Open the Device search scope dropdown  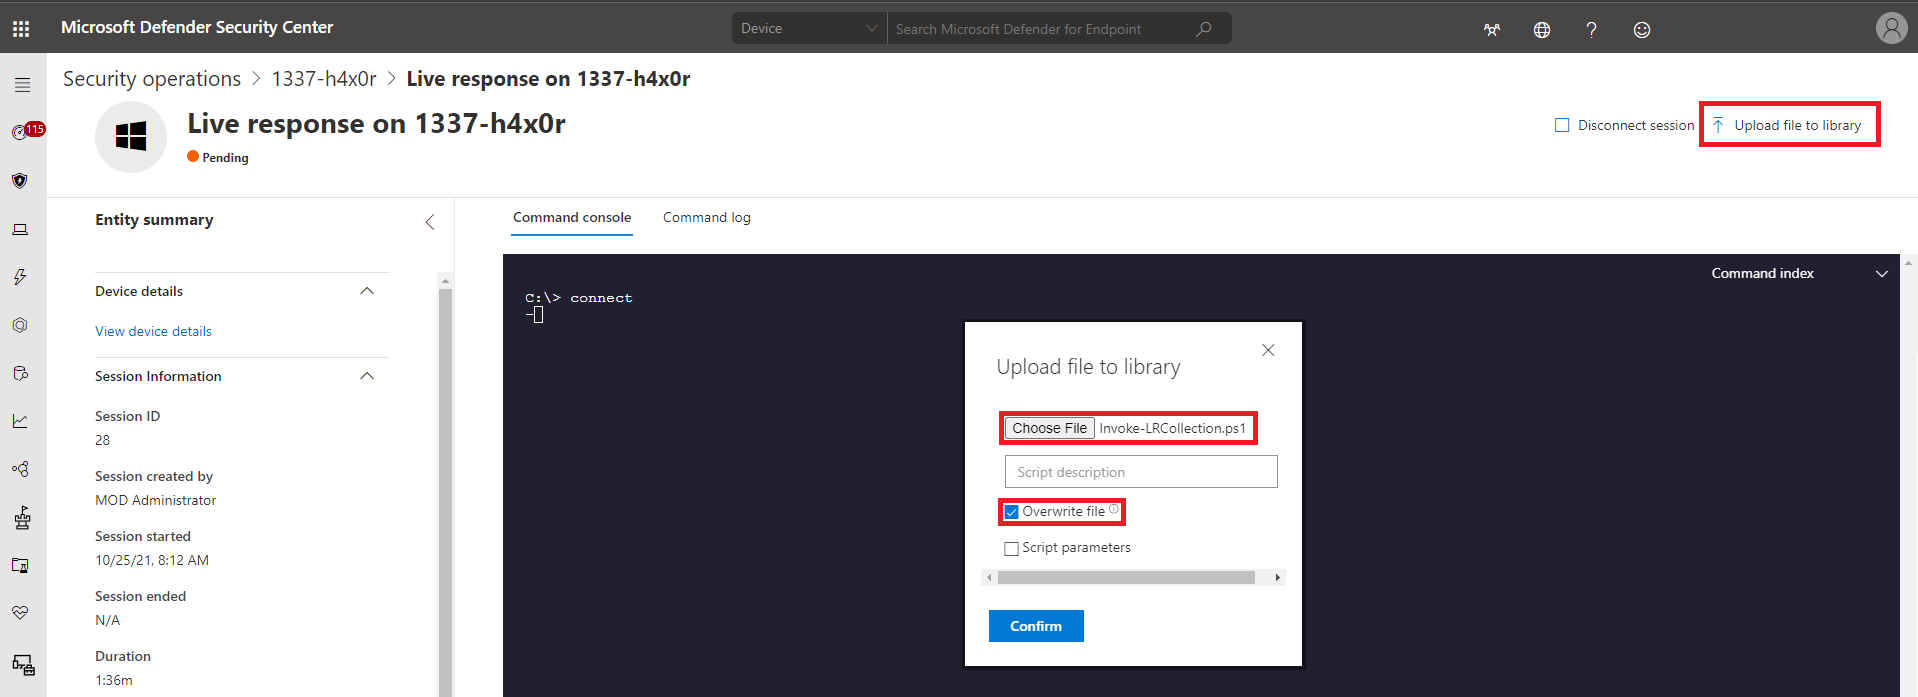click(809, 29)
